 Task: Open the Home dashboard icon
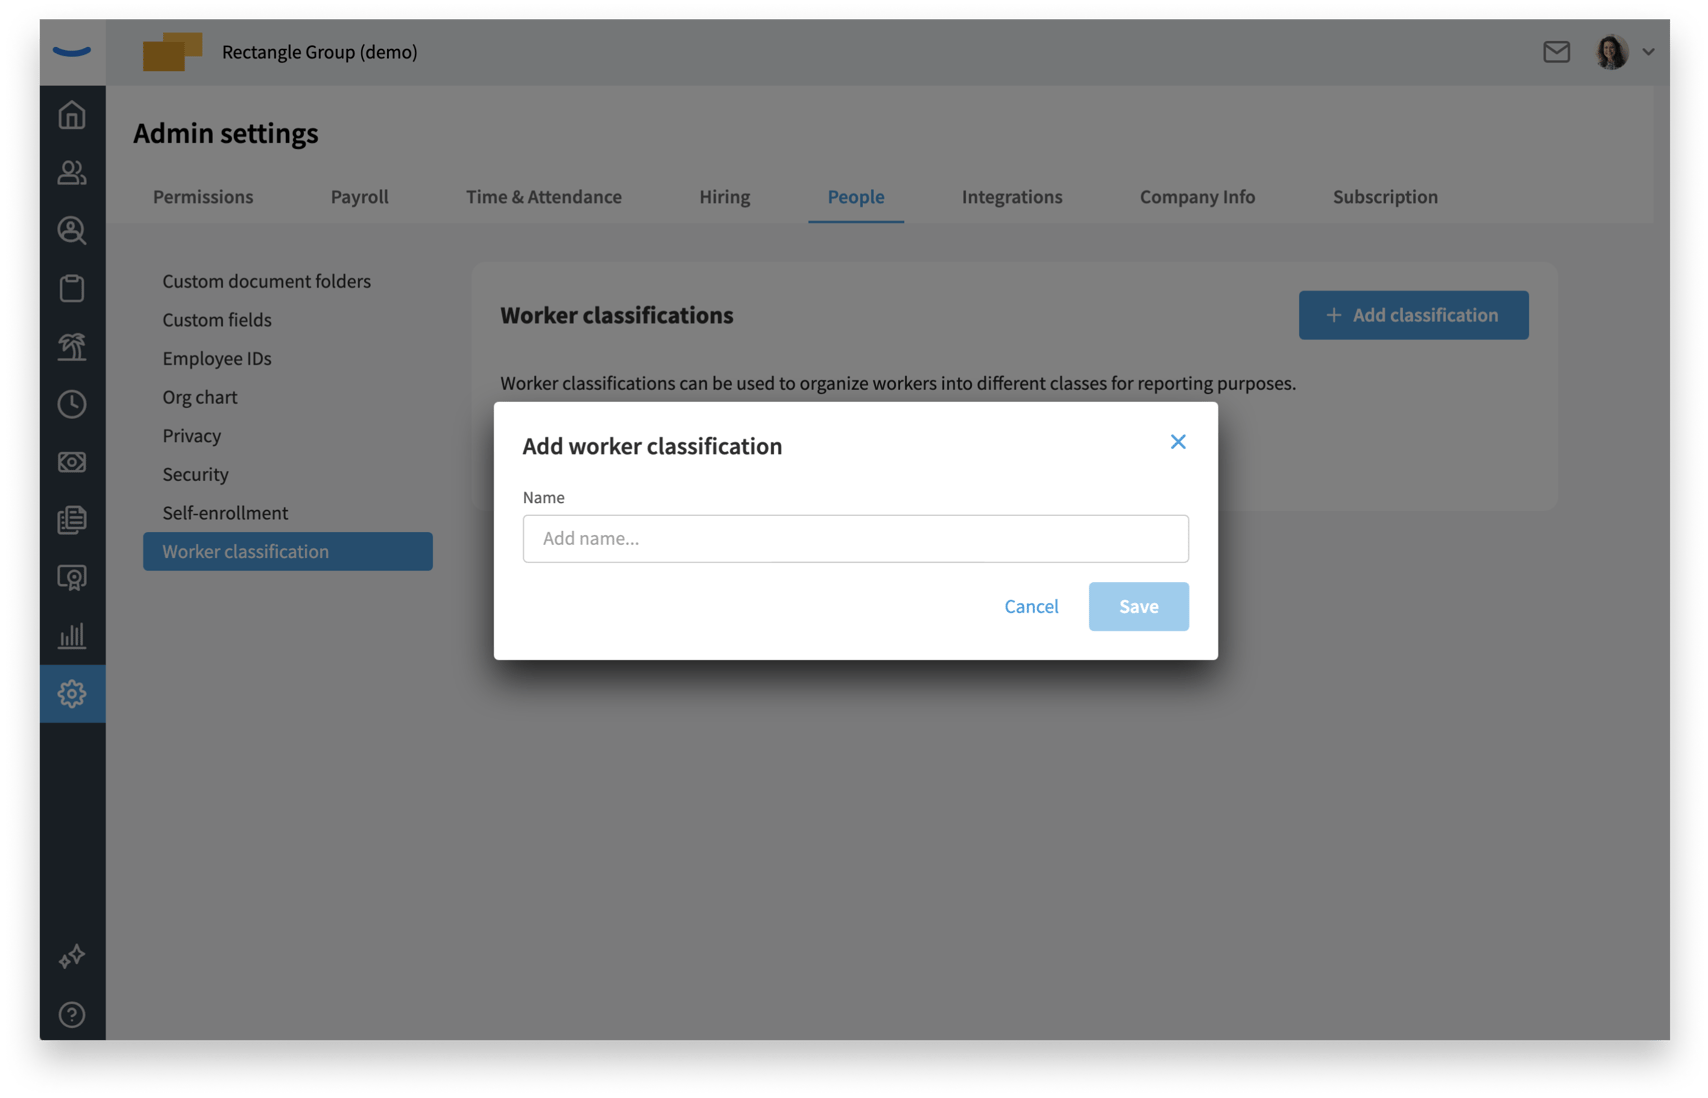[x=71, y=116]
